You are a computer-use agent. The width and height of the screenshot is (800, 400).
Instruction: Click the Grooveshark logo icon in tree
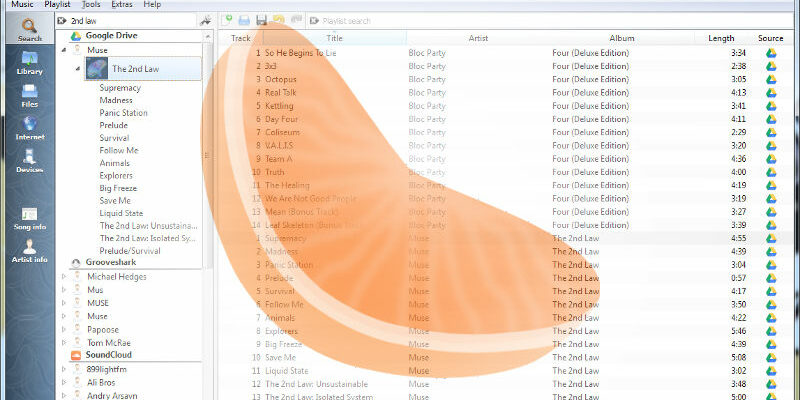tap(76, 263)
